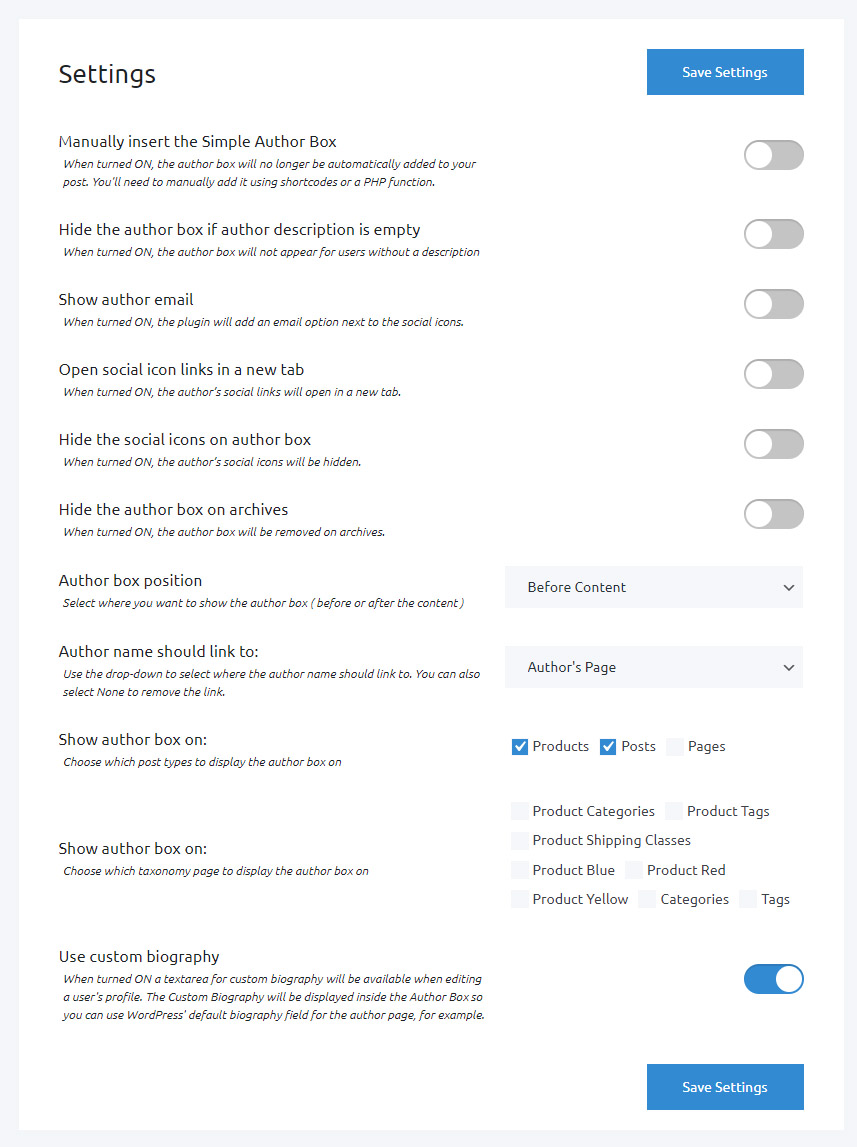Image resolution: width=857 pixels, height=1147 pixels.
Task: Toggle hide author box if description empty
Action: point(773,234)
